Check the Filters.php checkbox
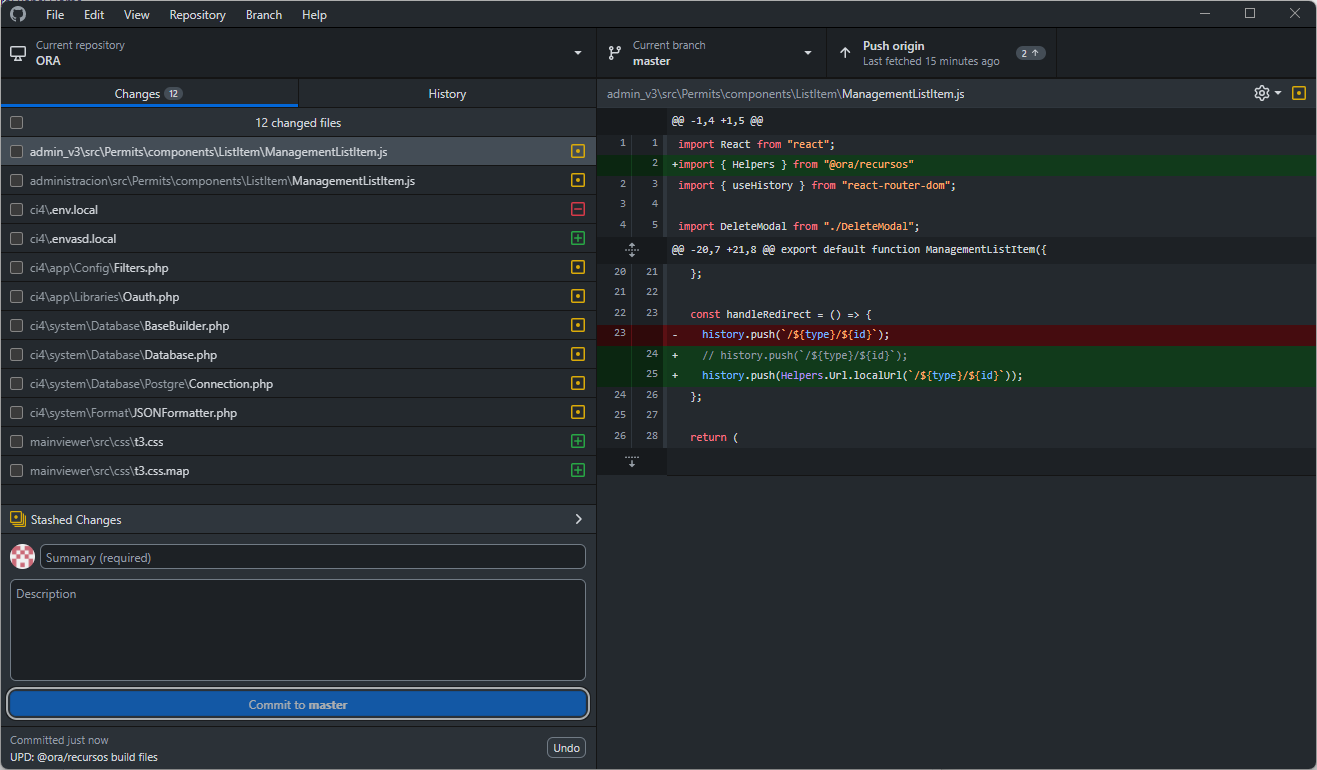Image resolution: width=1317 pixels, height=770 pixels. click(17, 268)
